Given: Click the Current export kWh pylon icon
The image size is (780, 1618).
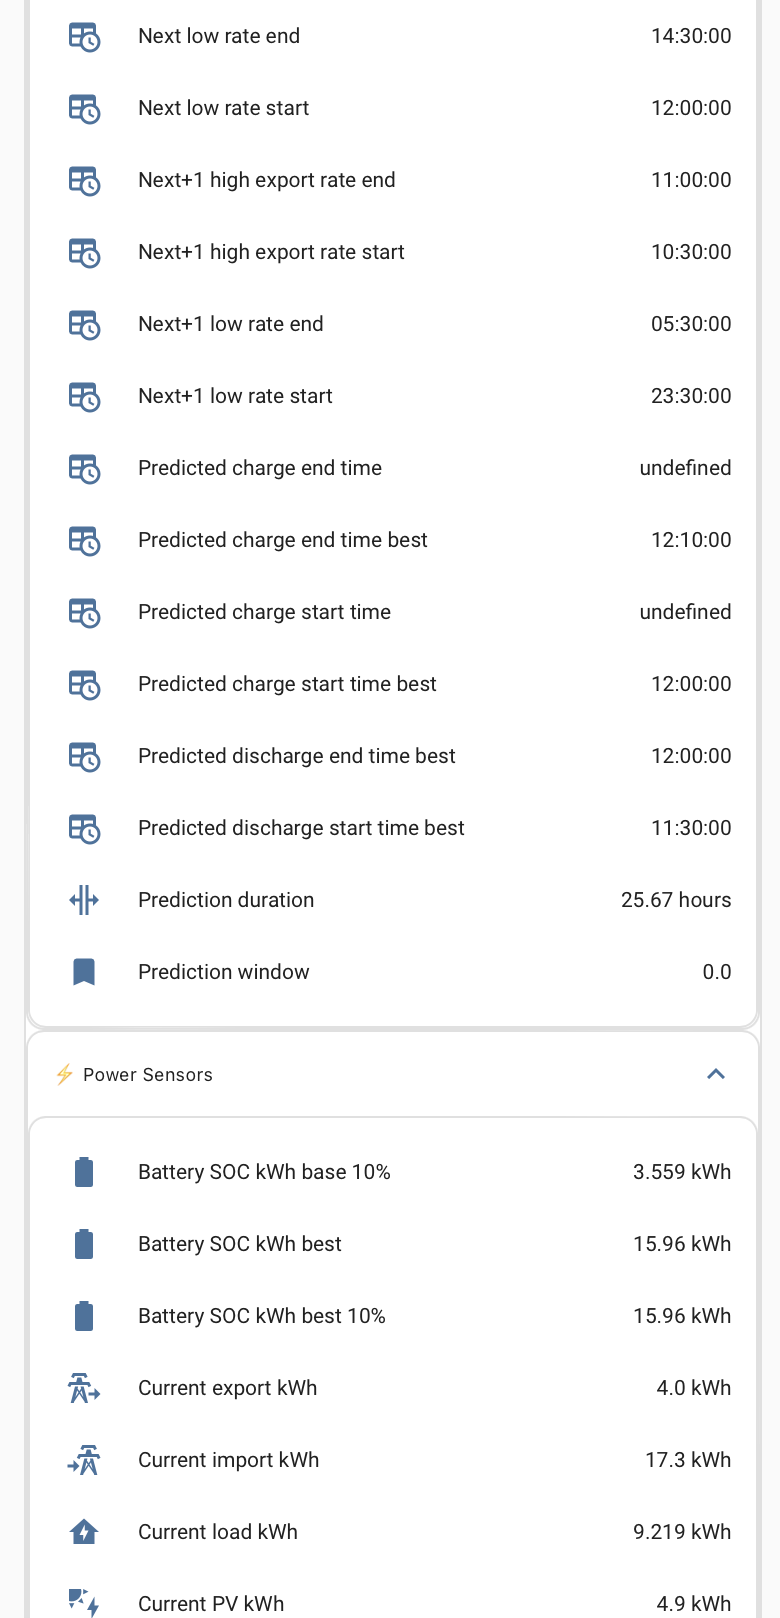Looking at the screenshot, I should coord(84,1388).
